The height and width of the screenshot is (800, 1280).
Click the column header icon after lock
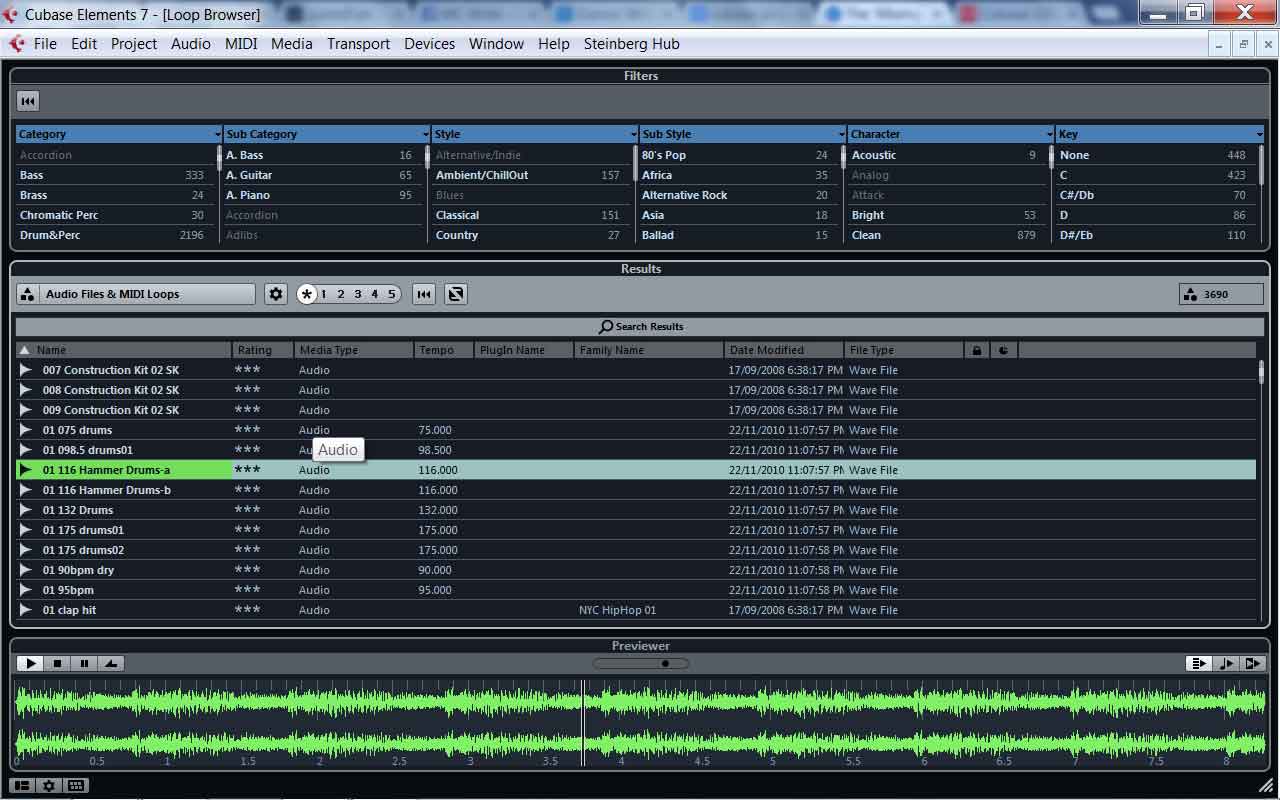click(1004, 350)
